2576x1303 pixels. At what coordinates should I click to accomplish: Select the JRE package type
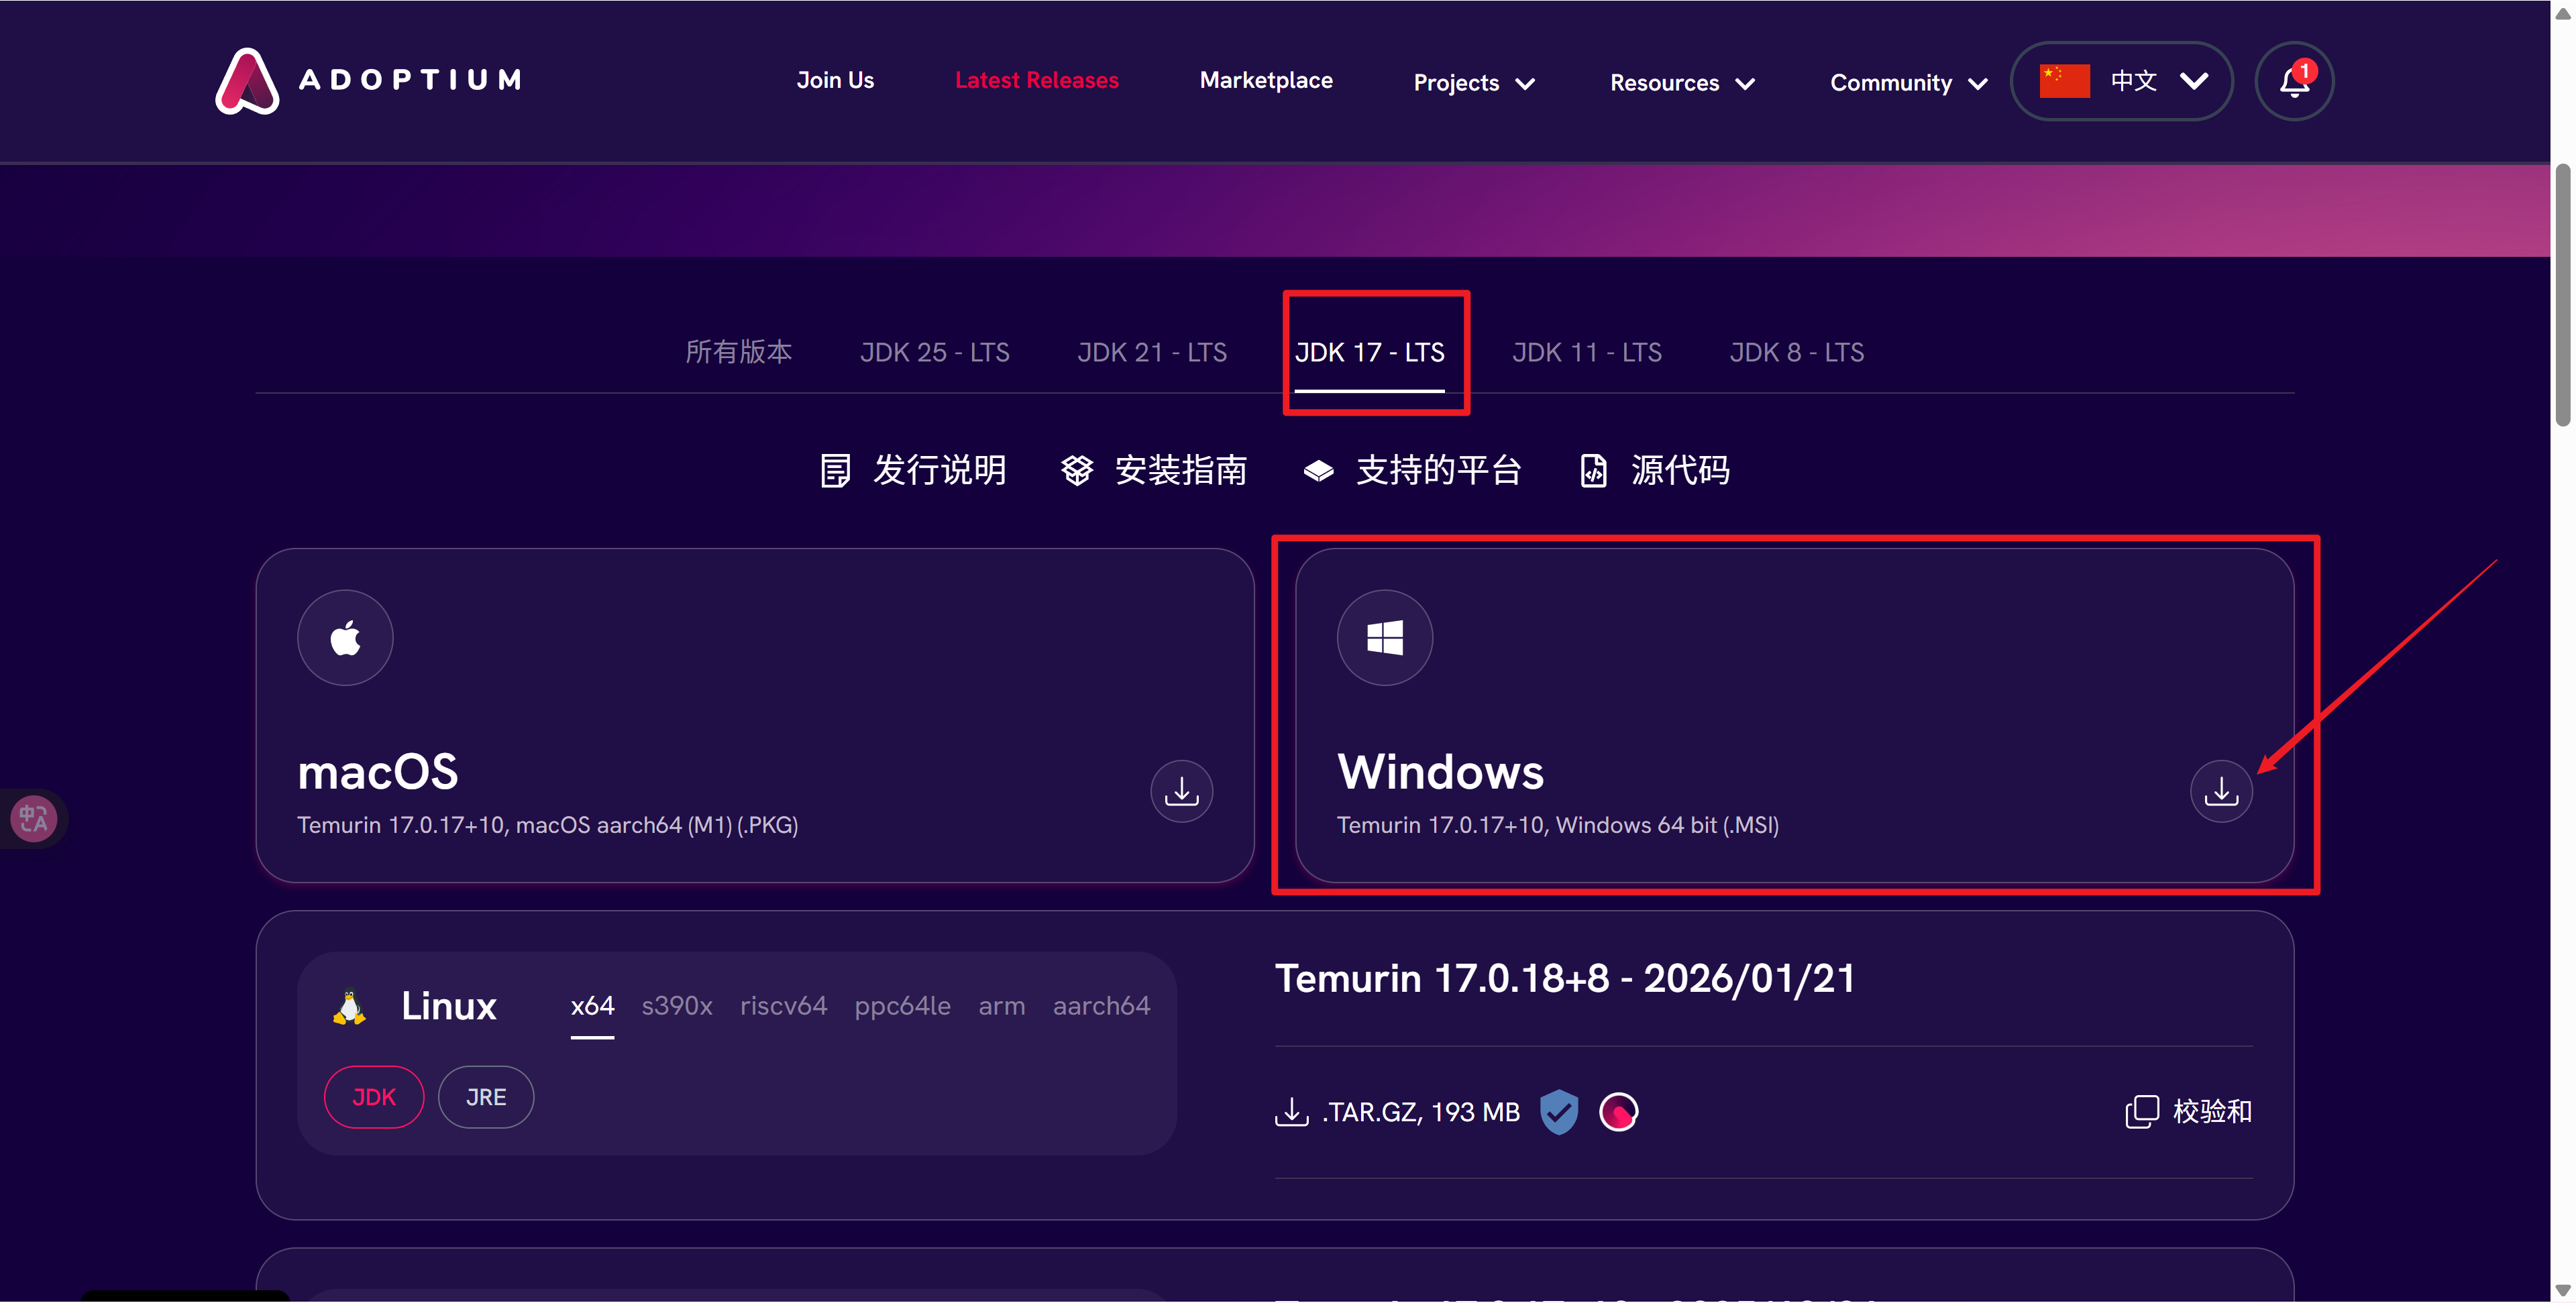pyautogui.click(x=486, y=1097)
